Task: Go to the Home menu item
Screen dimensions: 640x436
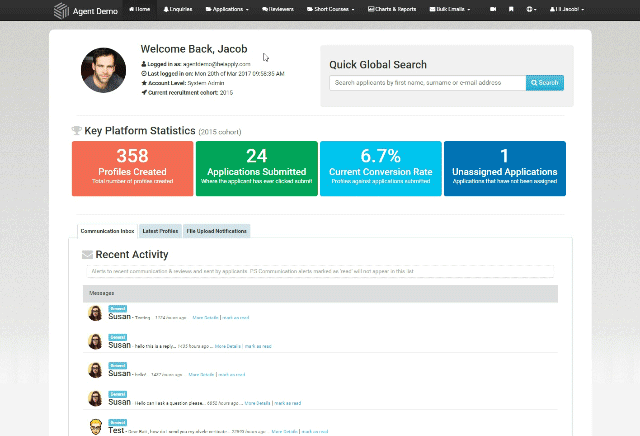Action: 140,9
